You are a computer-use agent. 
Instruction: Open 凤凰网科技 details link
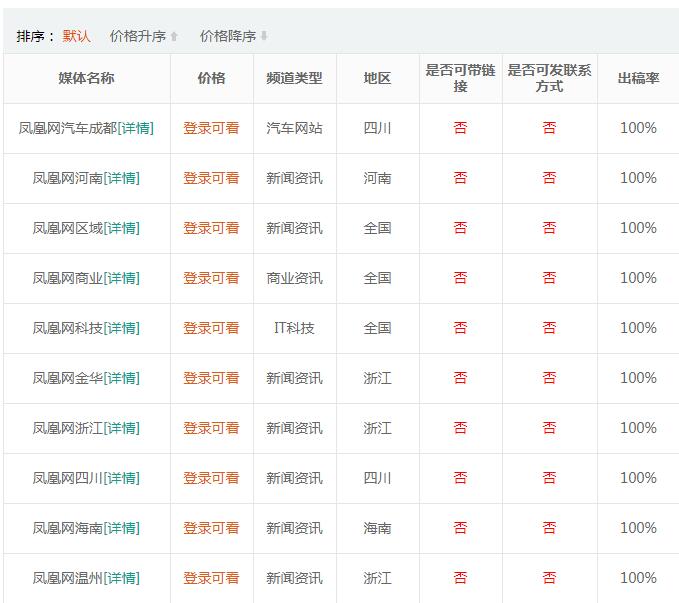tap(122, 328)
